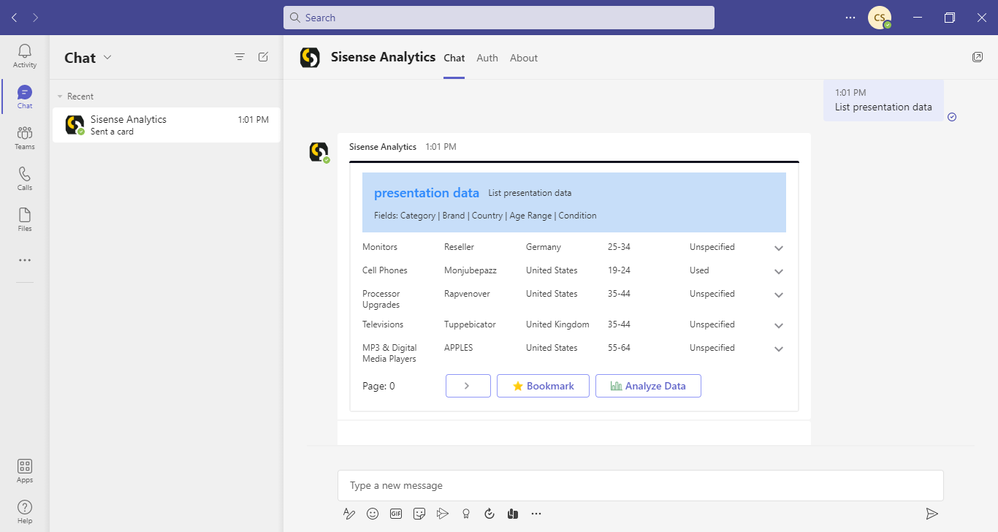The width and height of the screenshot is (998, 532).
Task: Open the Activity feed in sidebar
Action: [x=25, y=56]
